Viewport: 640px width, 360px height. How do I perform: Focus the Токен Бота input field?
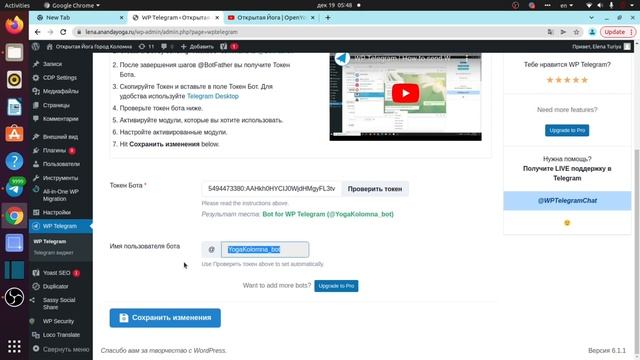[271, 189]
